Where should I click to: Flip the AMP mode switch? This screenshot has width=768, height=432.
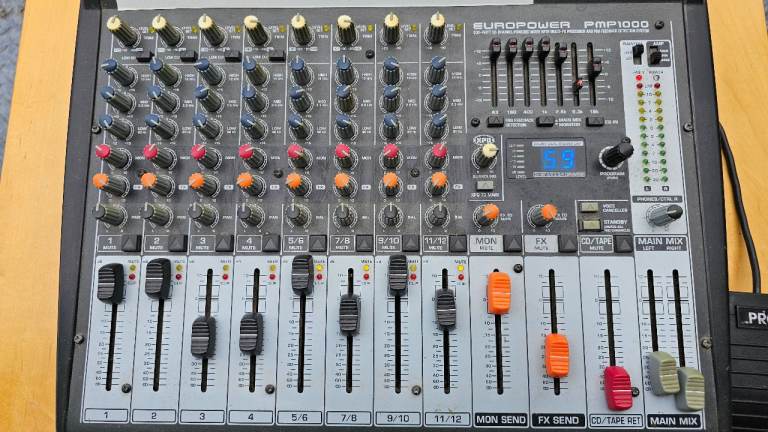coord(655,55)
